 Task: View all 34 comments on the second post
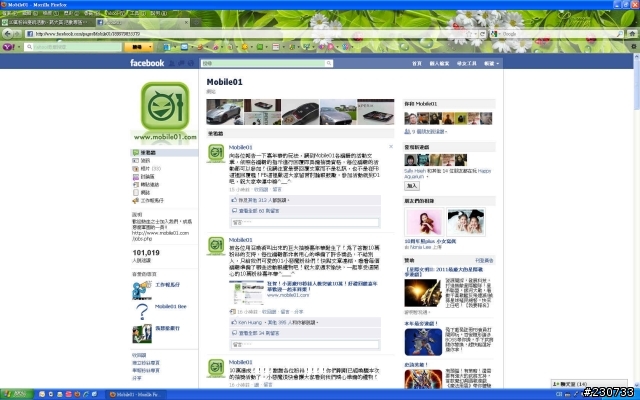pyautogui.click(x=259, y=333)
